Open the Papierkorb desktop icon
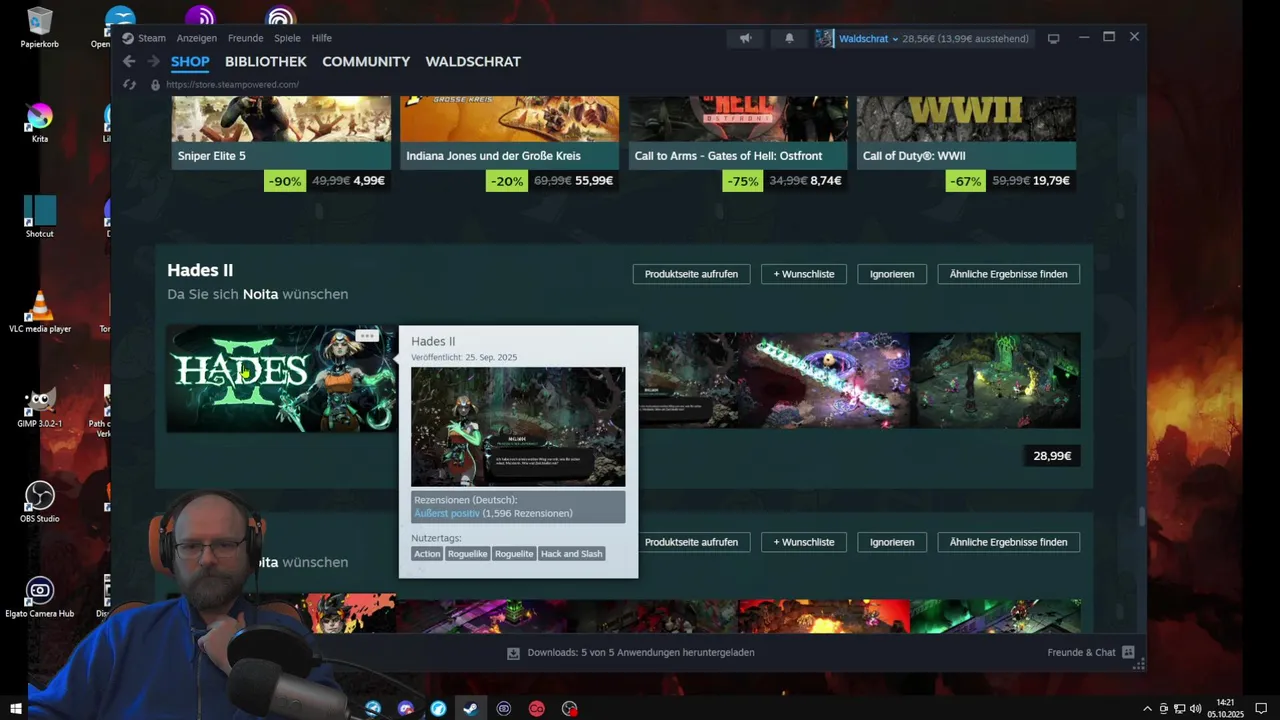 40,27
